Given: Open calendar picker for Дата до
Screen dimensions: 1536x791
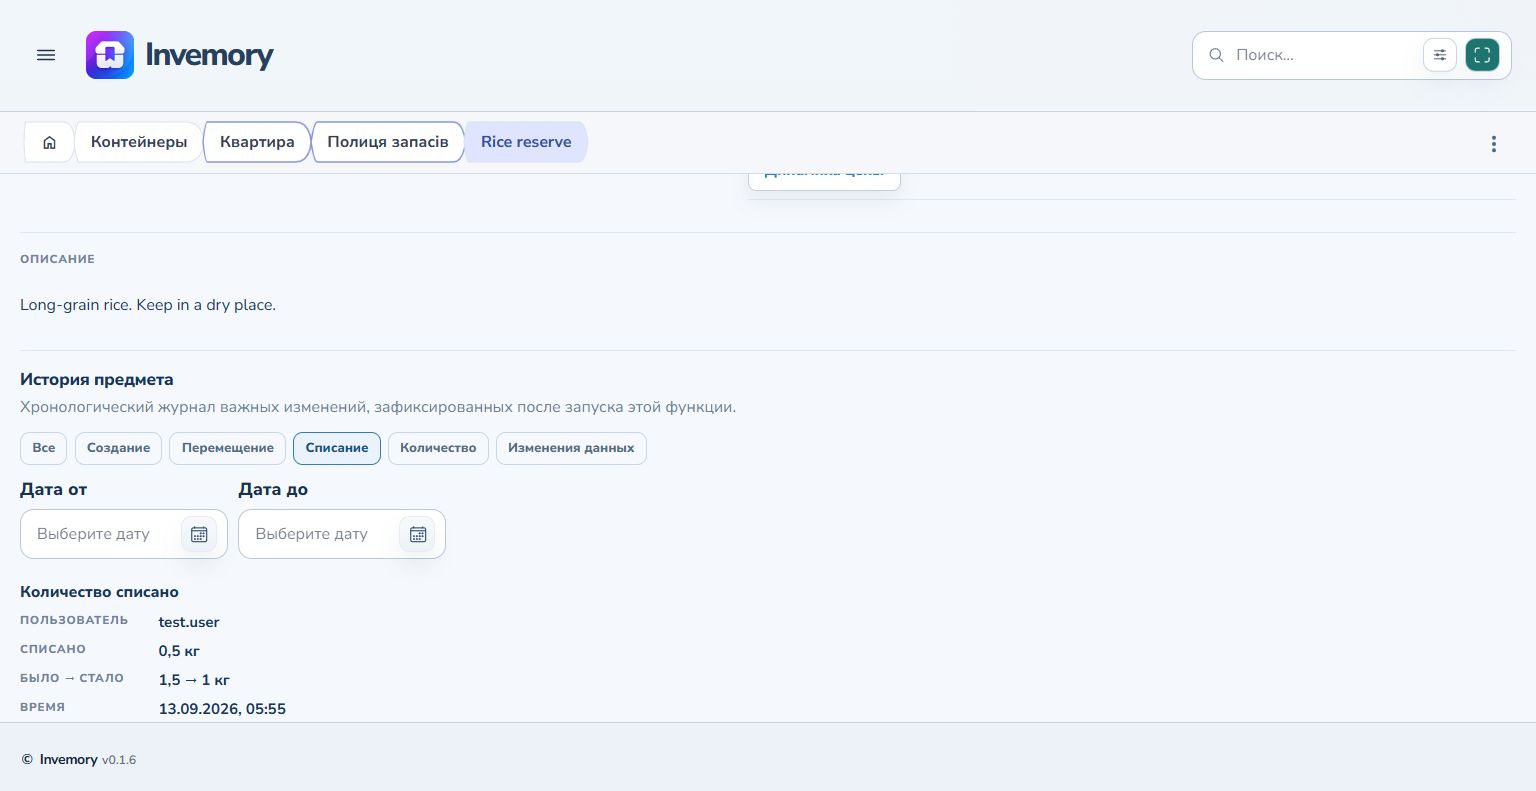Looking at the screenshot, I should [418, 534].
